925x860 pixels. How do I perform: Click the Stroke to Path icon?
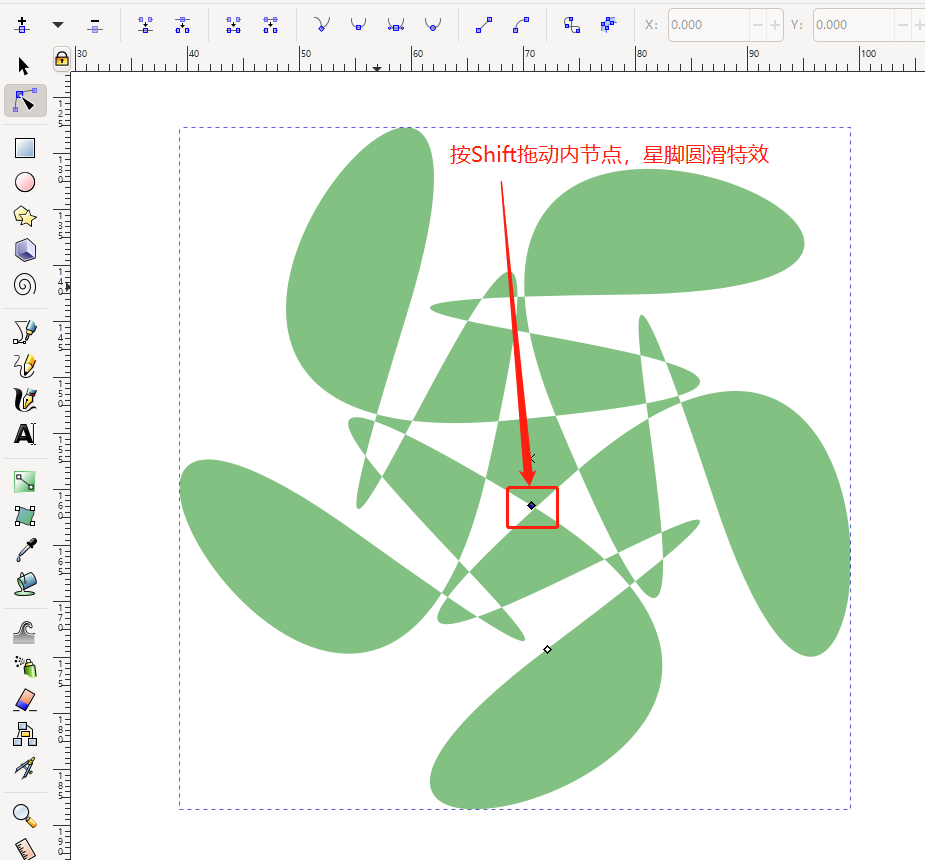[608, 25]
